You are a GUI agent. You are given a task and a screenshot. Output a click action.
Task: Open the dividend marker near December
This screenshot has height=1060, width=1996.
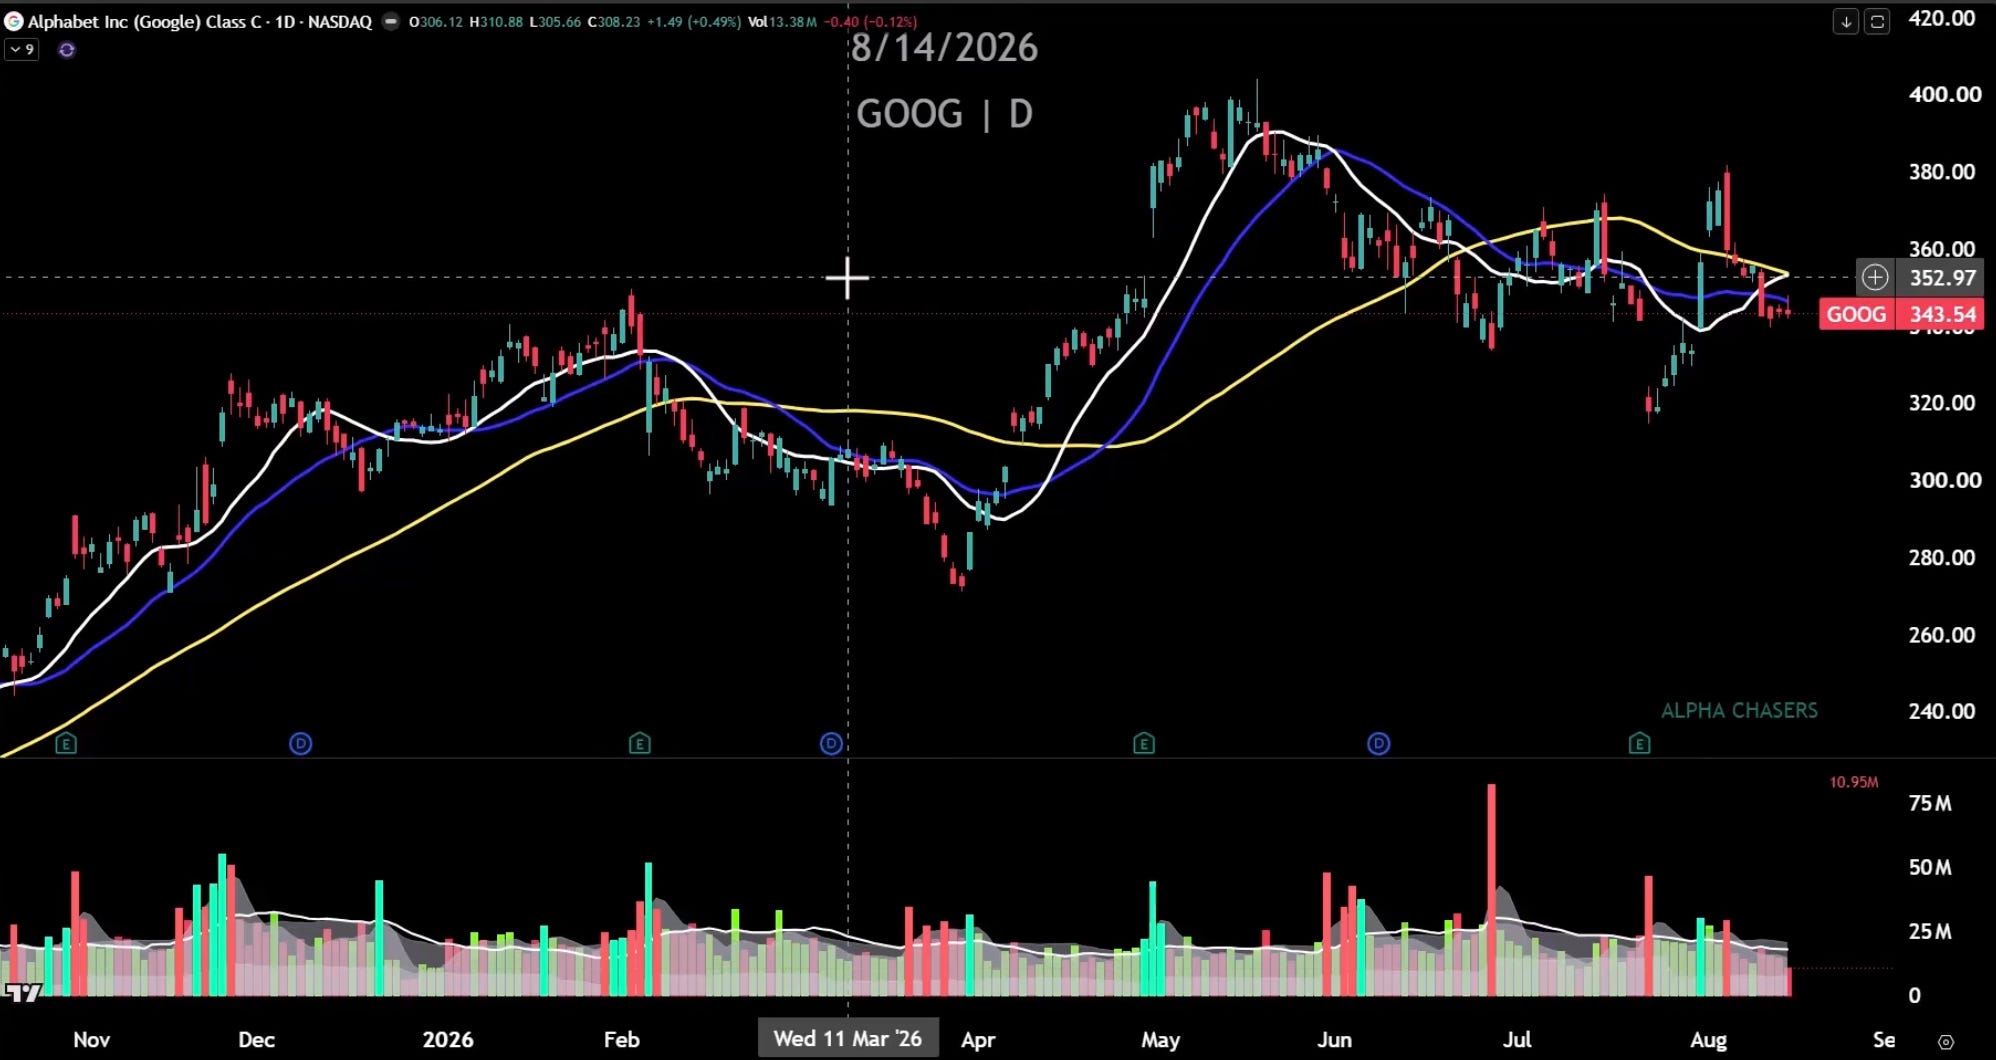tap(301, 743)
